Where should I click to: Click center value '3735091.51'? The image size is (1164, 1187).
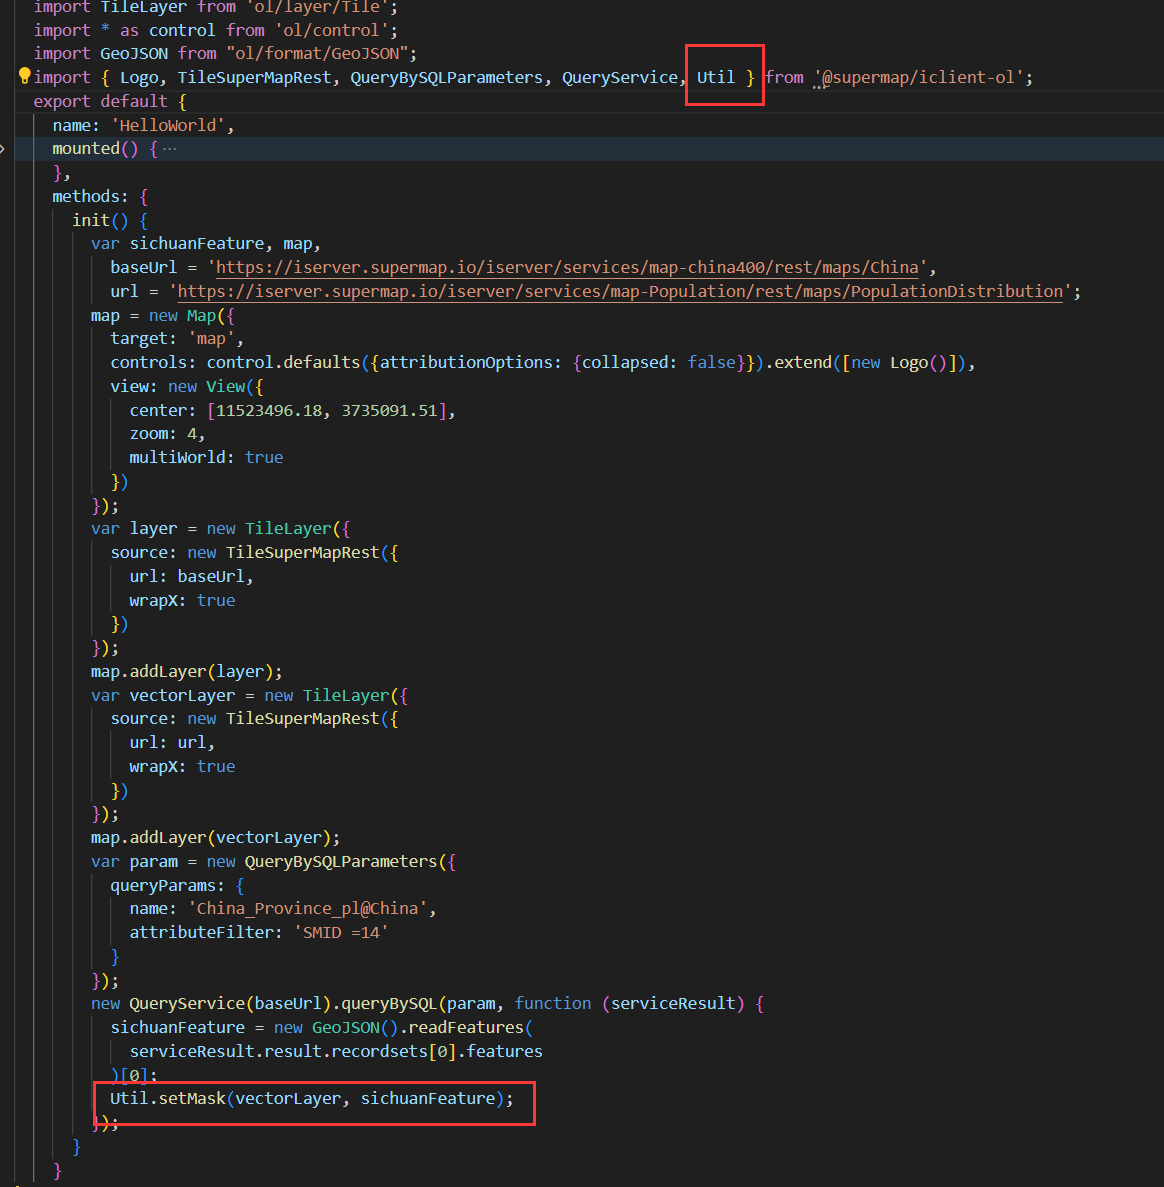389,410
